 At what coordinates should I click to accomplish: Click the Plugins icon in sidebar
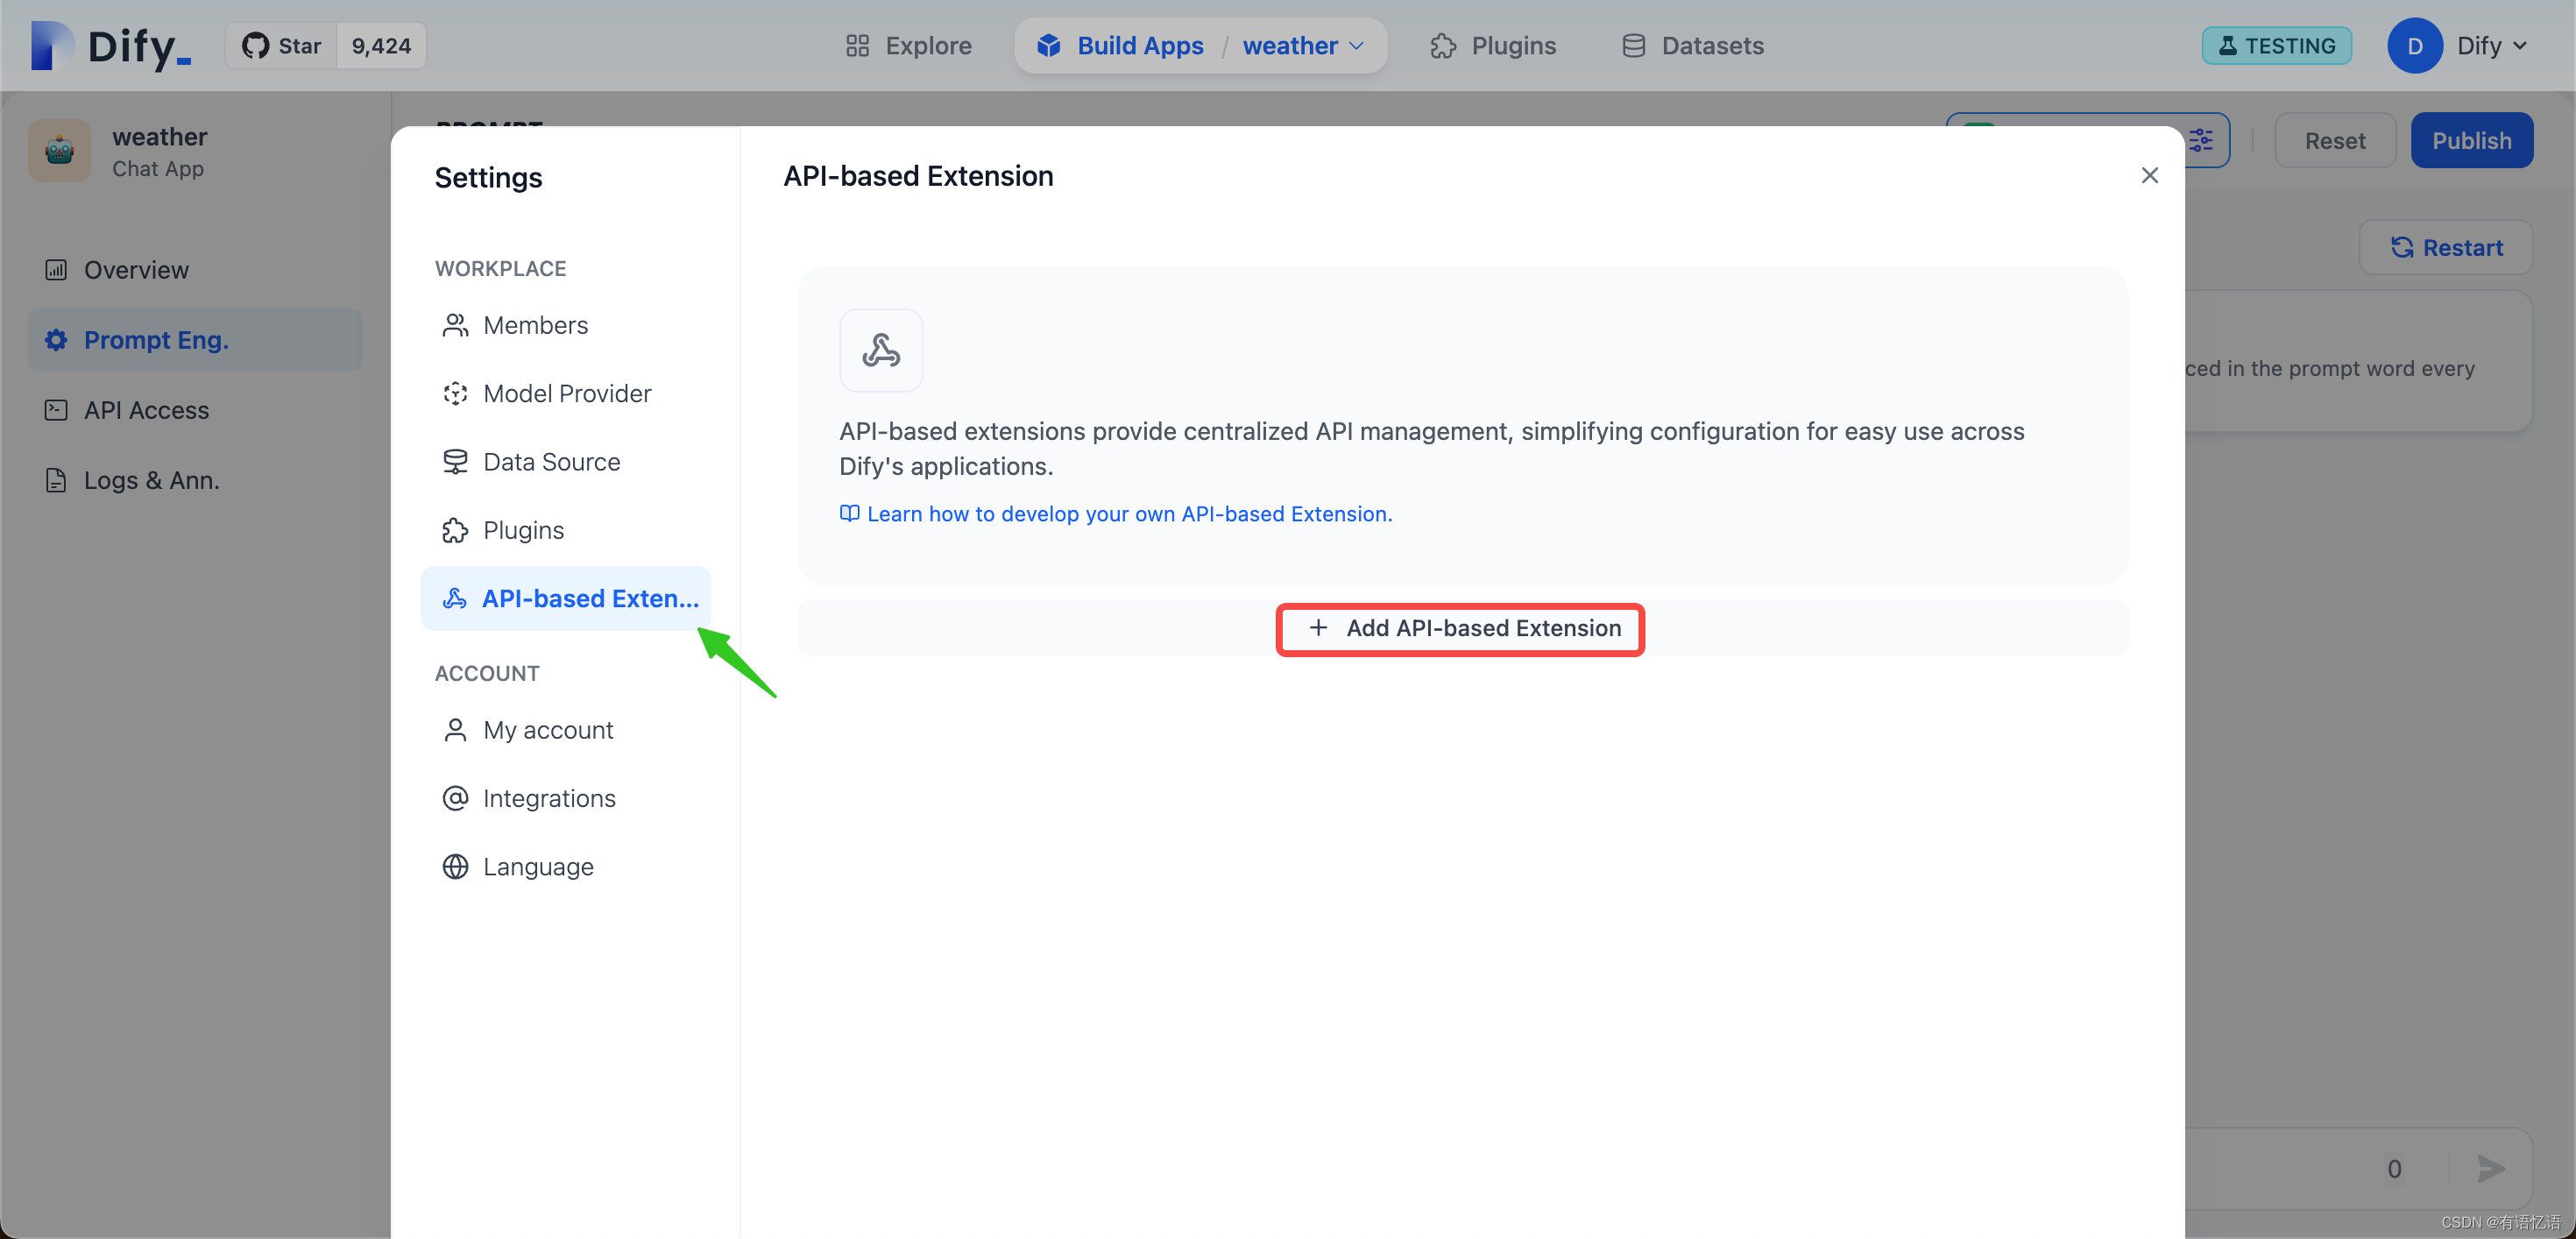click(x=456, y=529)
